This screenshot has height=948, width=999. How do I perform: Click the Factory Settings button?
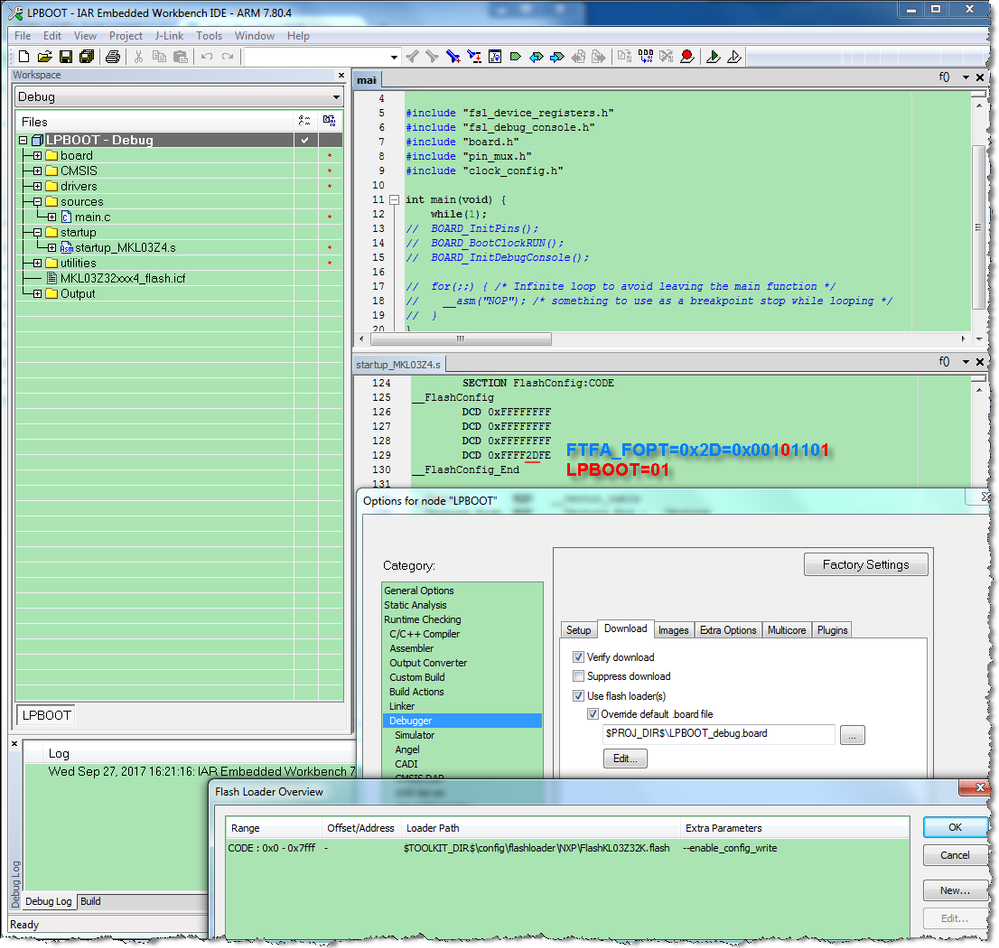click(865, 564)
